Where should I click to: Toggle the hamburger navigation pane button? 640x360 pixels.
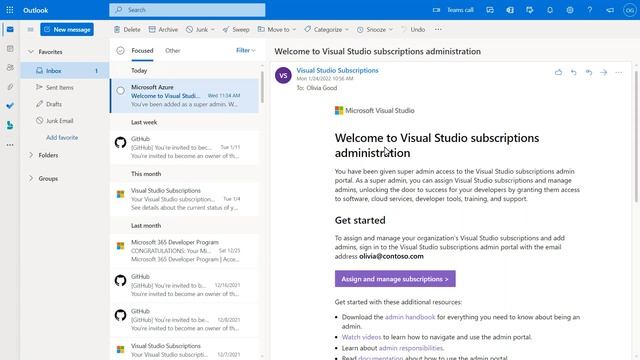pyautogui.click(x=30, y=29)
